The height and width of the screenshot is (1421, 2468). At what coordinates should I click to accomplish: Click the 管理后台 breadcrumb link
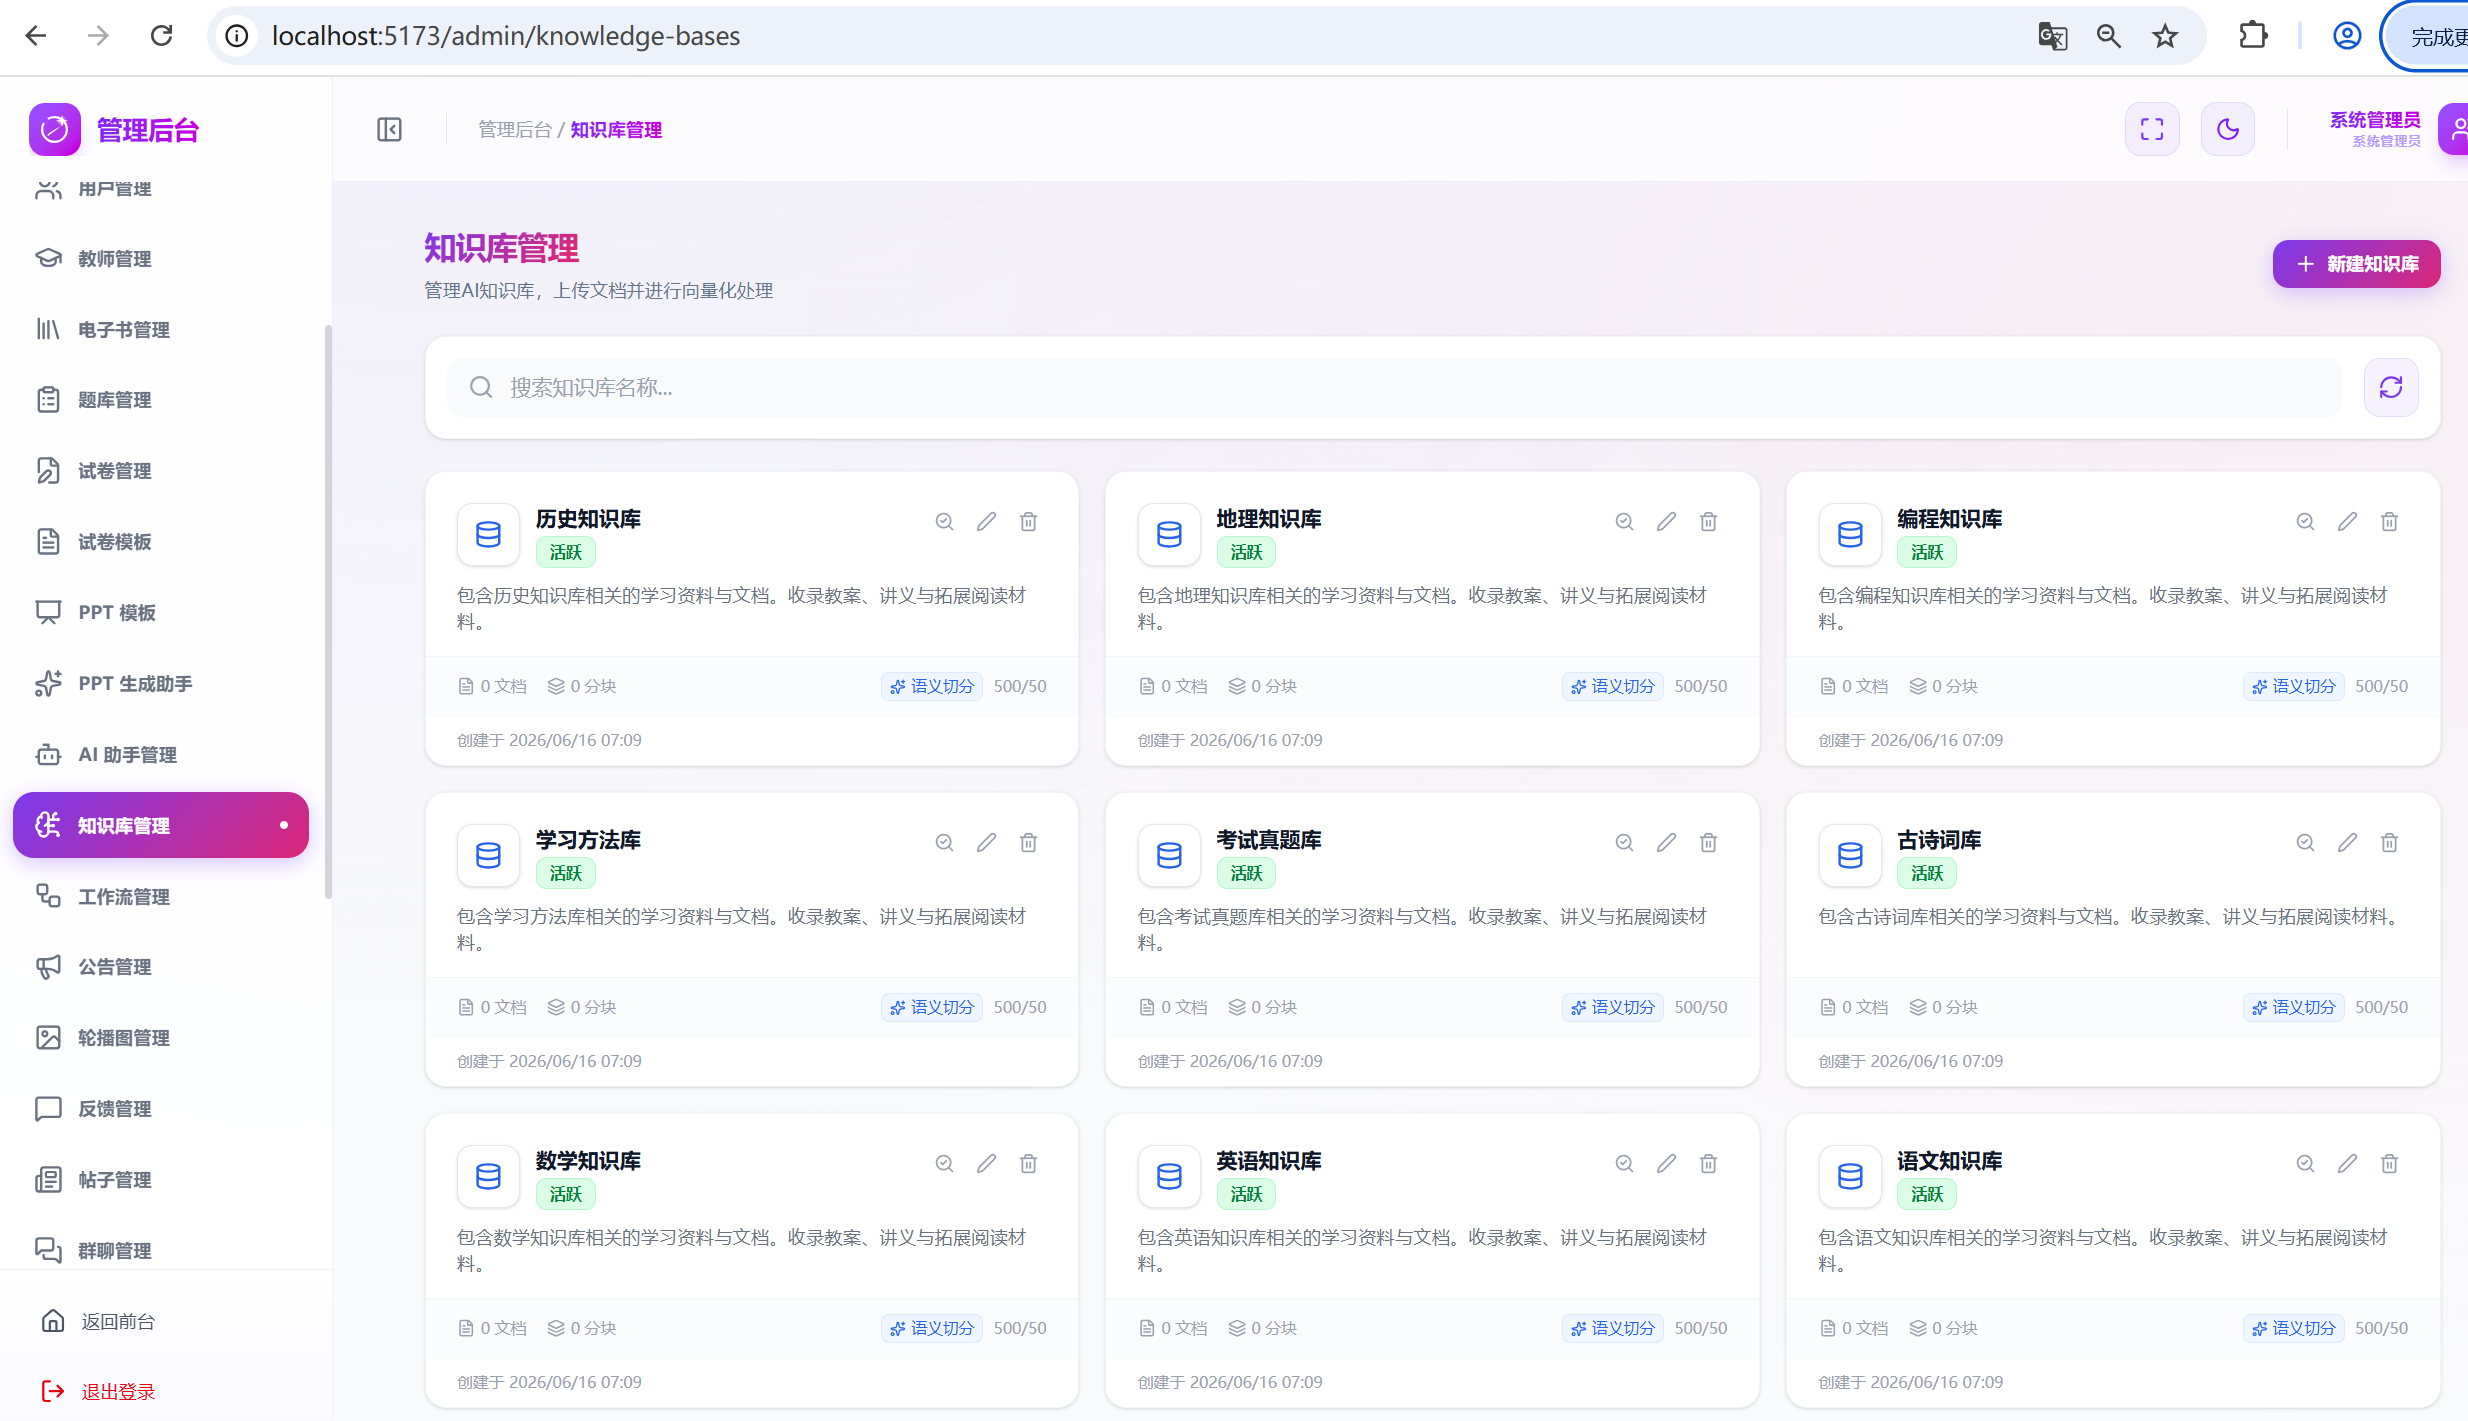pyautogui.click(x=514, y=130)
